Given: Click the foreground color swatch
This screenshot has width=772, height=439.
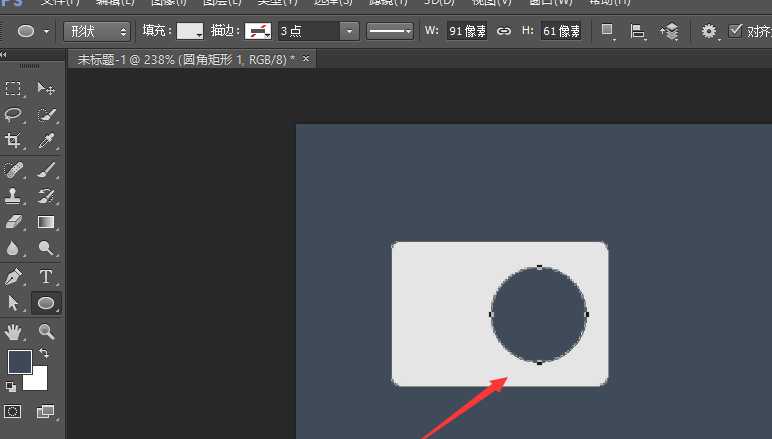Looking at the screenshot, I should (19, 361).
